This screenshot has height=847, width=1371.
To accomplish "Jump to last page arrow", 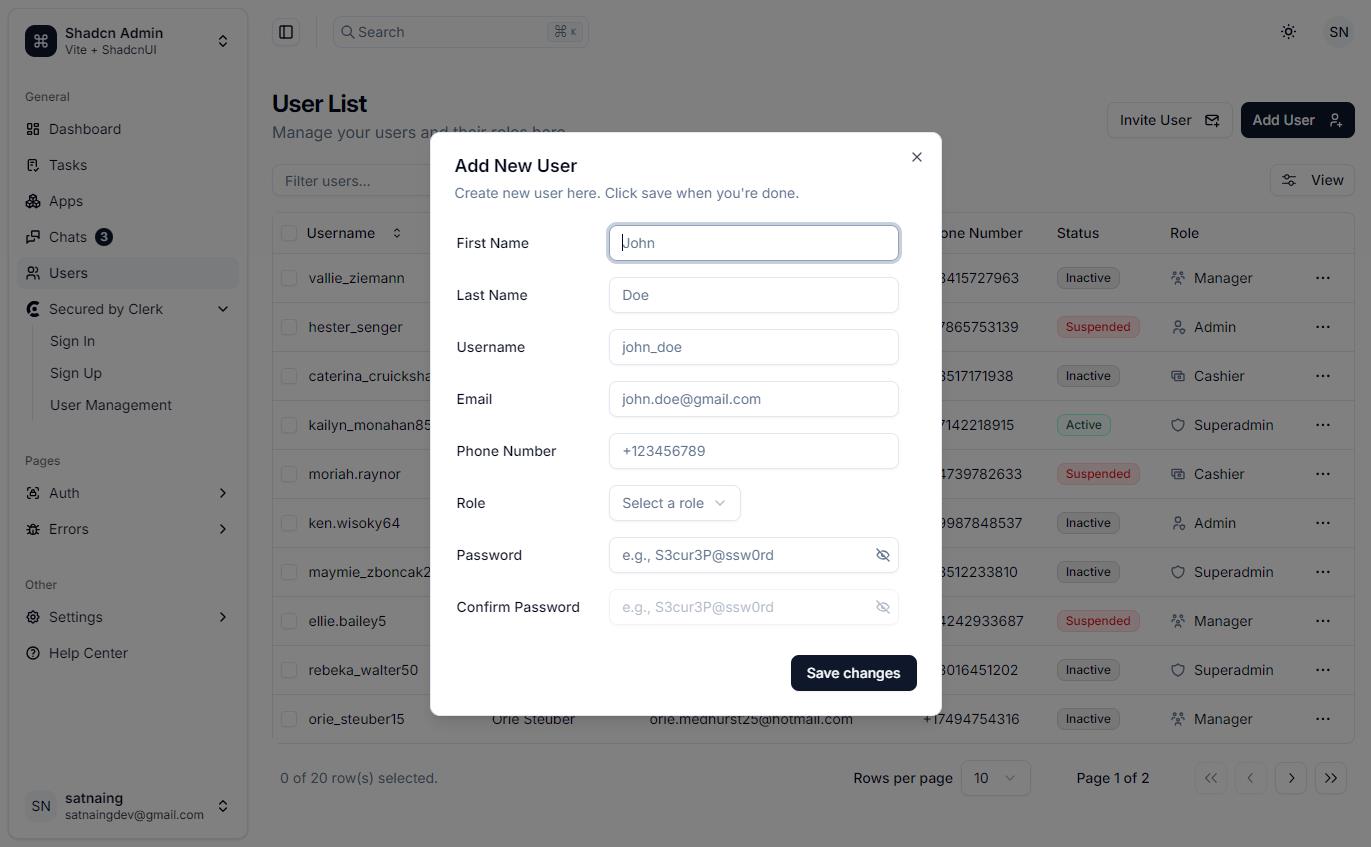I will tap(1331, 778).
